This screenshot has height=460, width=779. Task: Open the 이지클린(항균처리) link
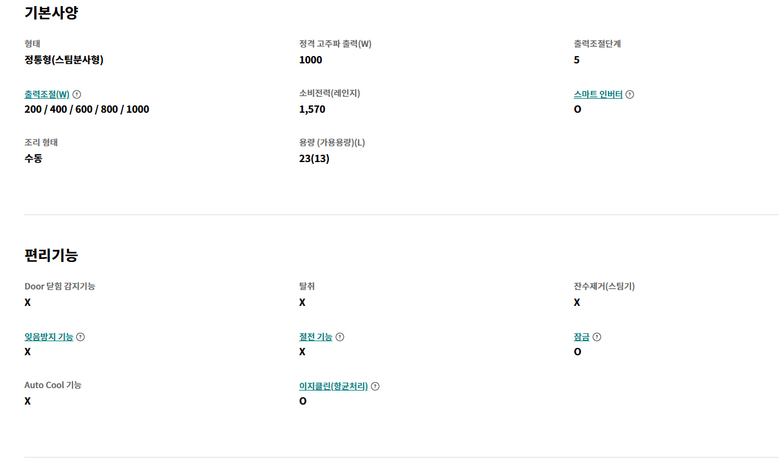333,386
